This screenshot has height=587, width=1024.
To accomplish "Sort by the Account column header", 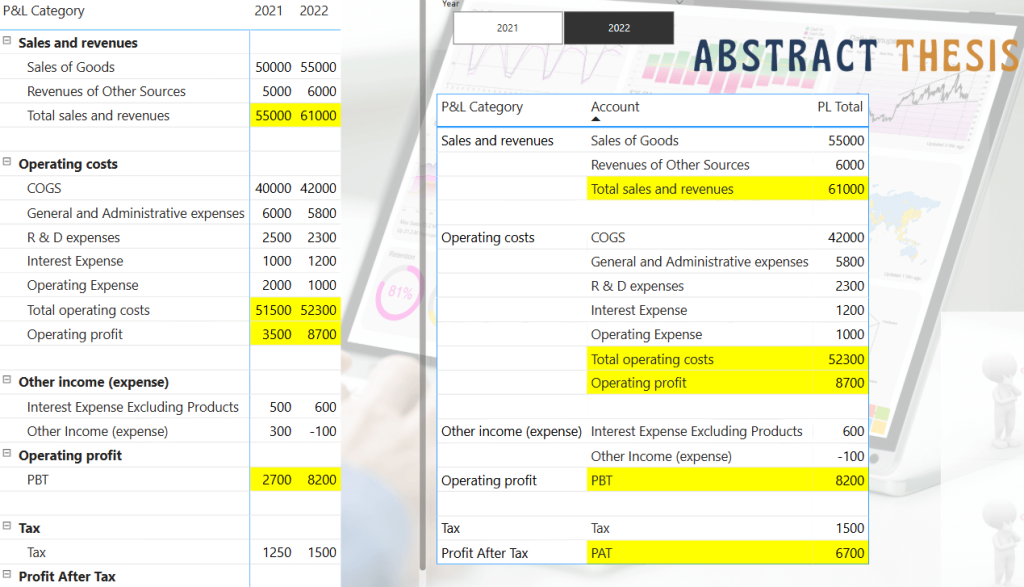I will tap(615, 107).
